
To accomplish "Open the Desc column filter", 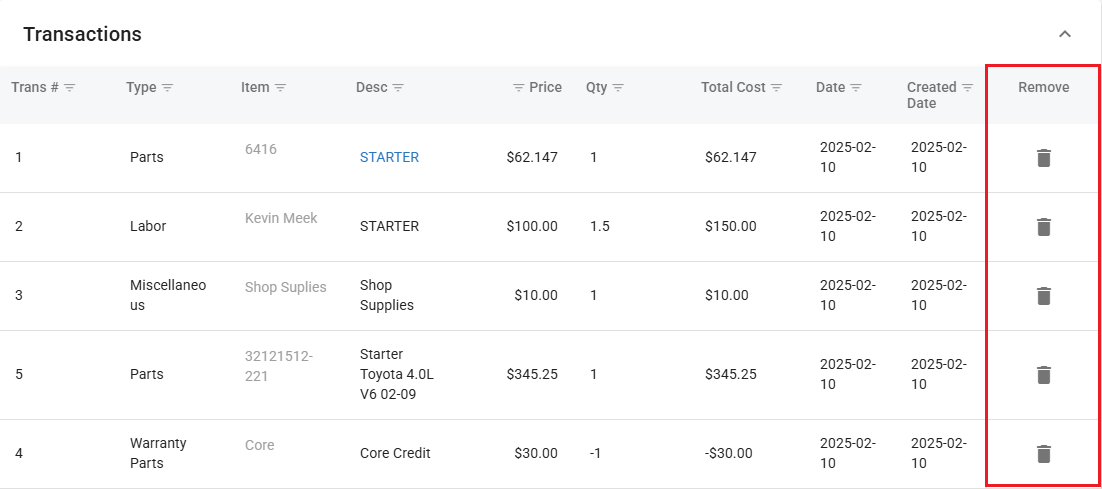I will [x=398, y=88].
